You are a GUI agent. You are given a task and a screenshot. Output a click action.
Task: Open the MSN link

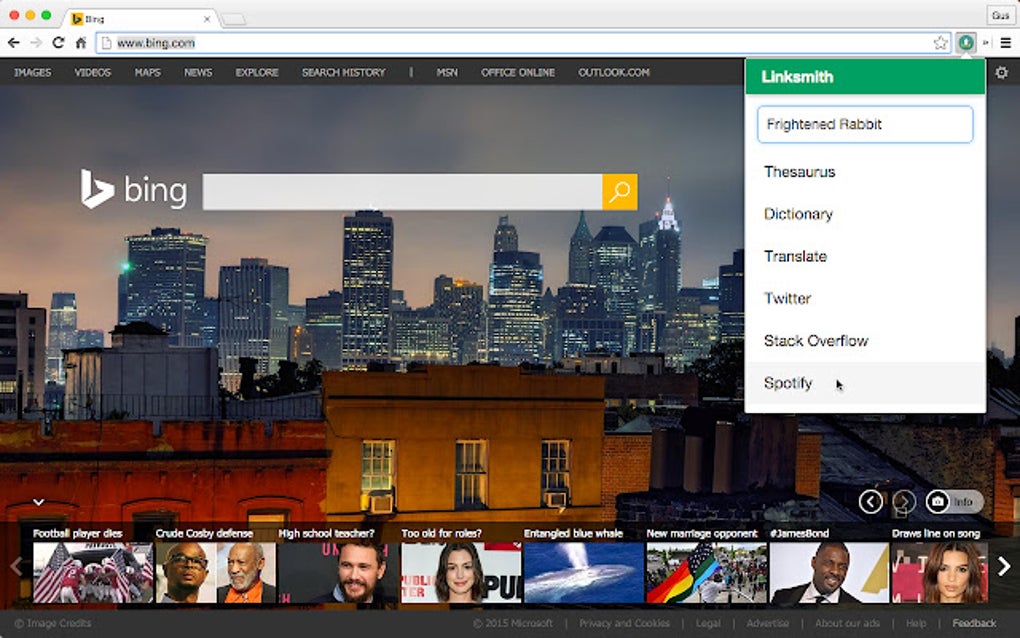click(447, 73)
